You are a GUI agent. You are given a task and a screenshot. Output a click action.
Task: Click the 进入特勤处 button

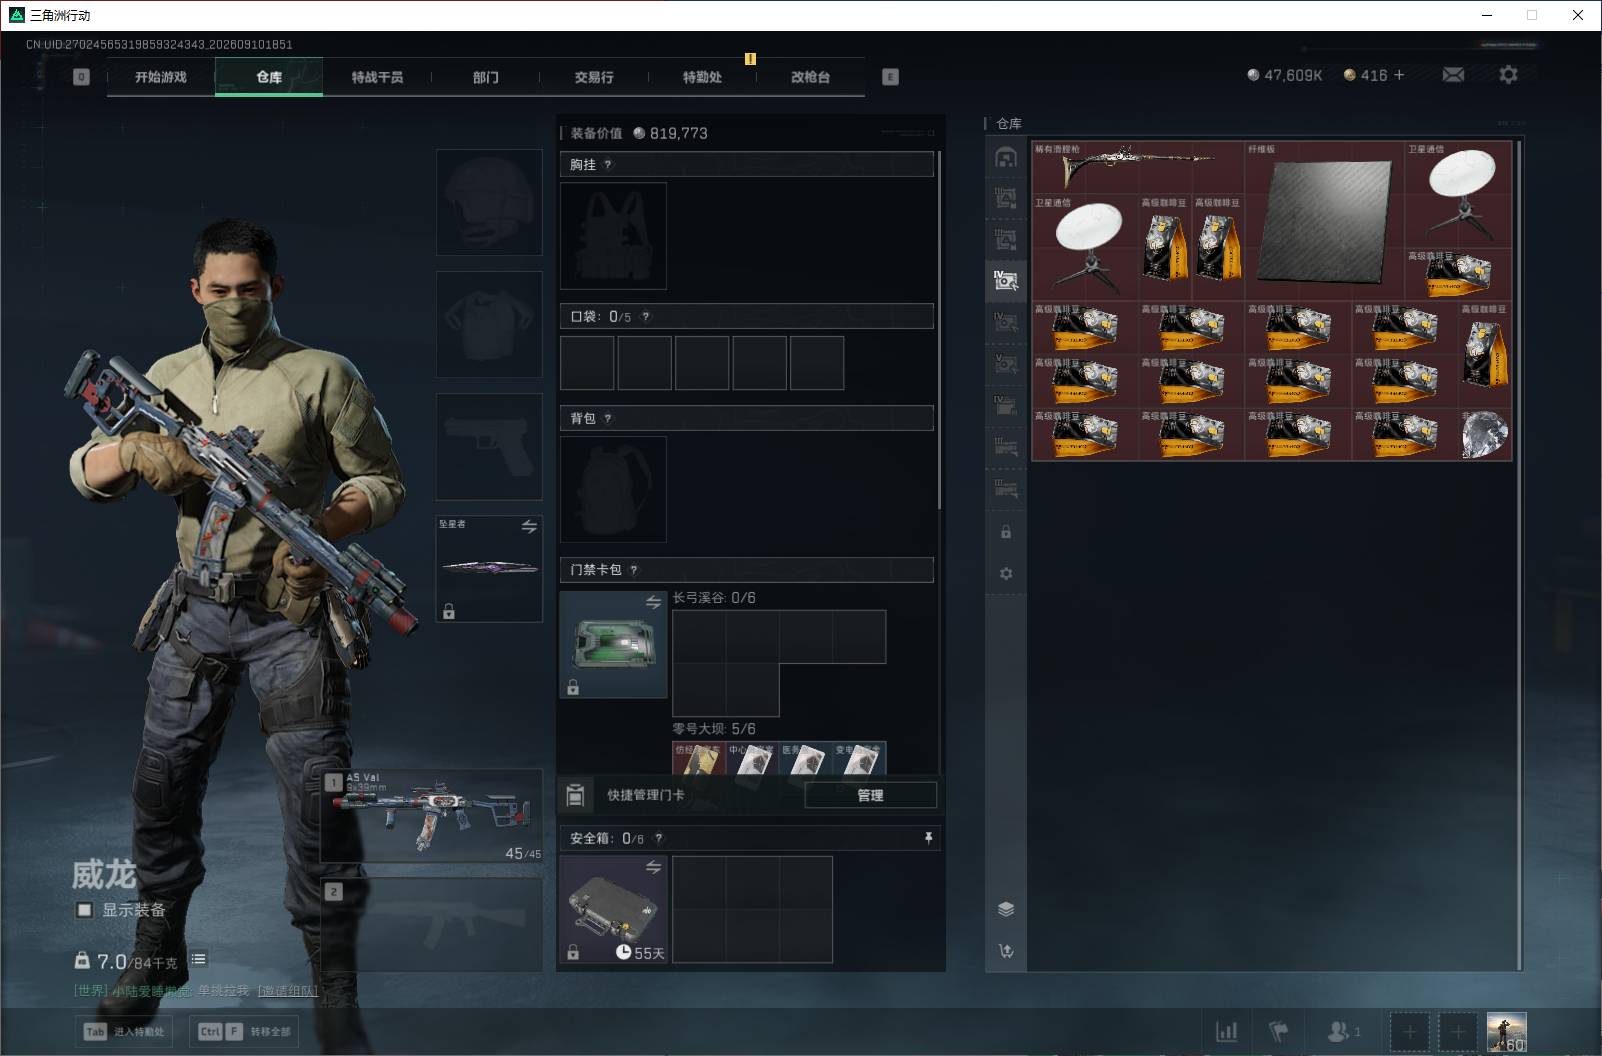[x=125, y=1031]
